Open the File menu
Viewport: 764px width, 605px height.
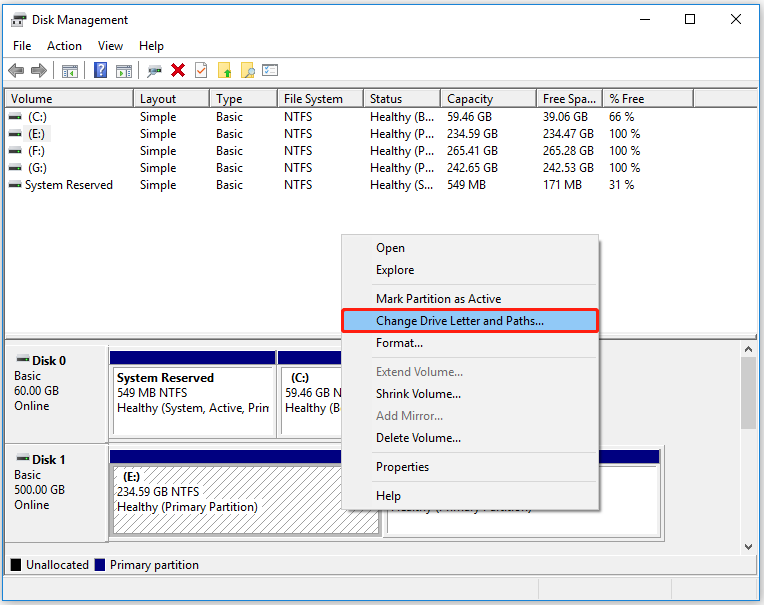pyautogui.click(x=22, y=46)
